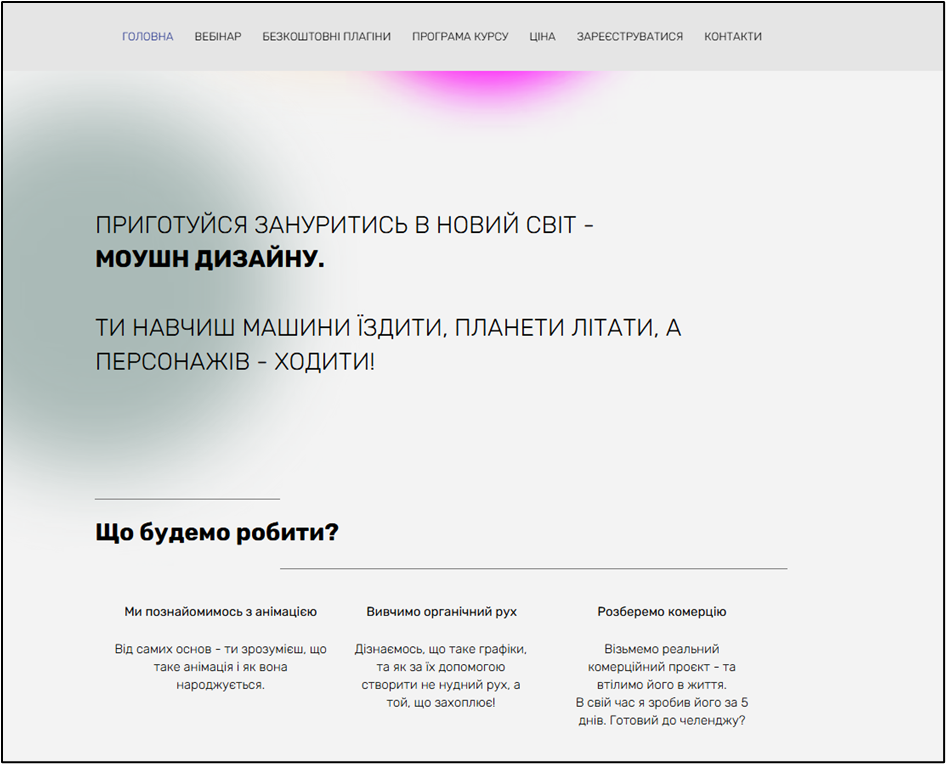Open the ПРОГРАМА КУРСУ menu item

[x=460, y=35]
